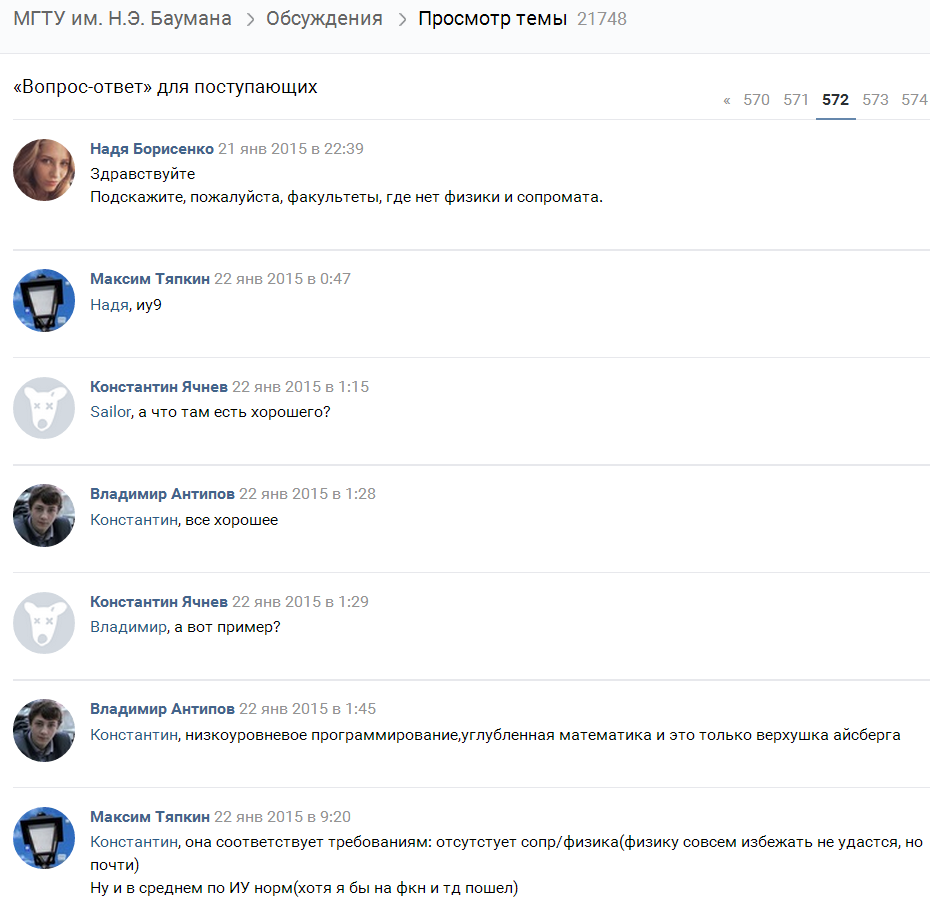
Task: Go to previous pages with « arrow
Action: click(x=727, y=100)
